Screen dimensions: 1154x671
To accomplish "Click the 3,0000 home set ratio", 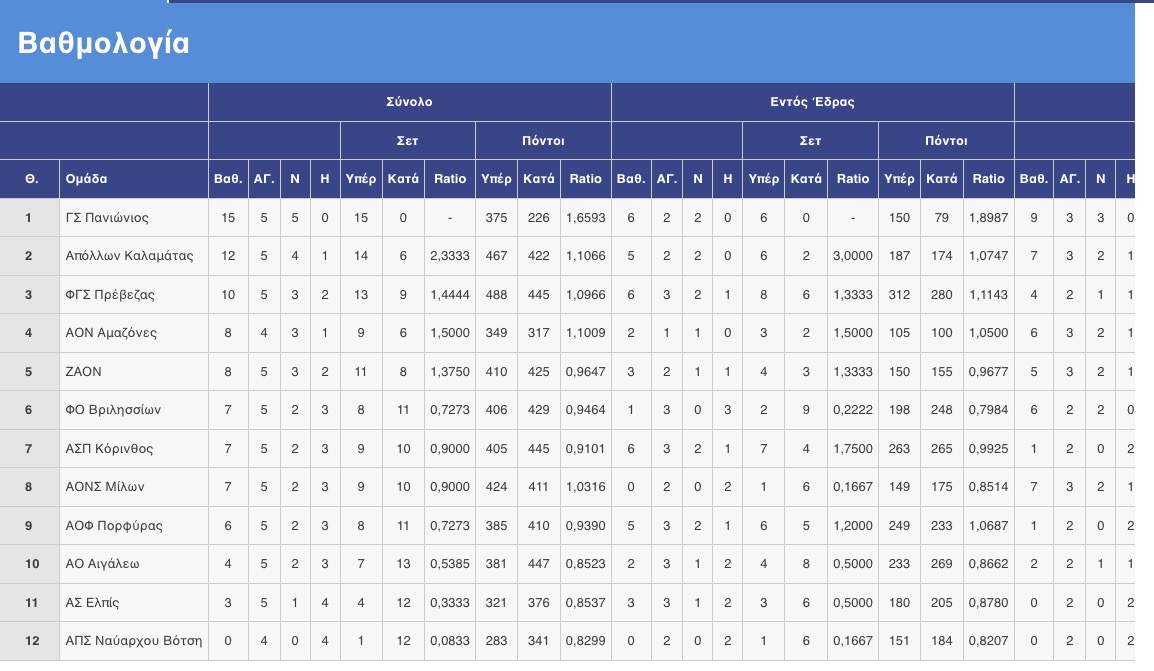I will [853, 256].
